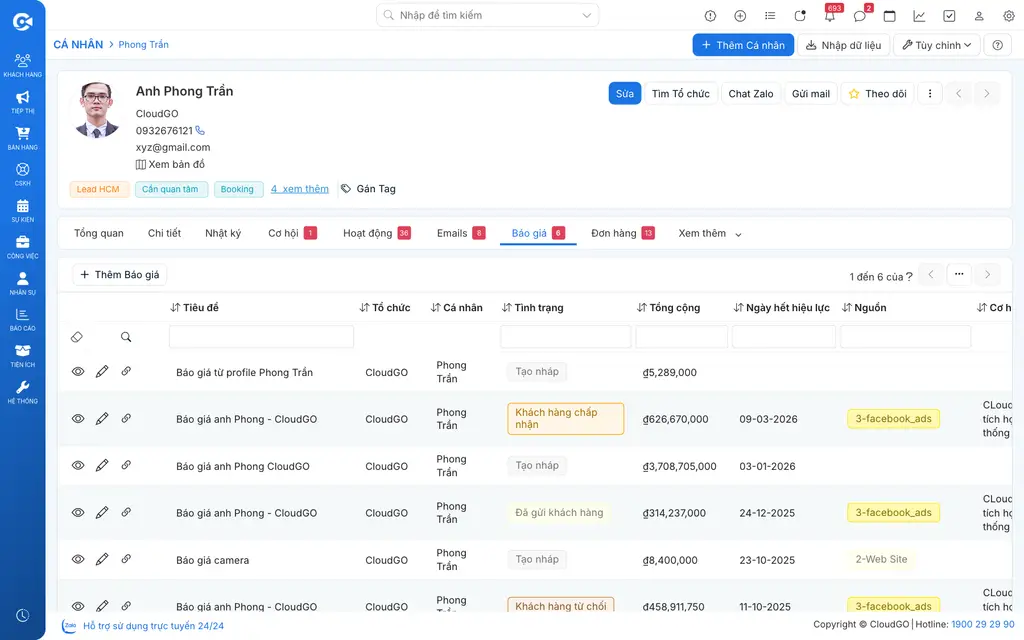
Task: Open the pagination ellipsis options button
Action: click(x=959, y=275)
